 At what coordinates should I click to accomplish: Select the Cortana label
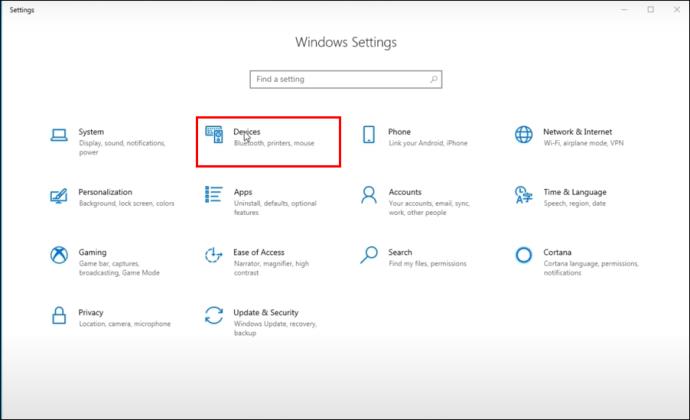click(557, 252)
